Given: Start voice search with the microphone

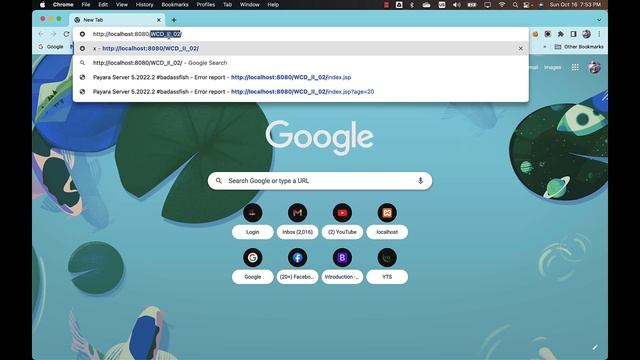Looking at the screenshot, I should [420, 181].
